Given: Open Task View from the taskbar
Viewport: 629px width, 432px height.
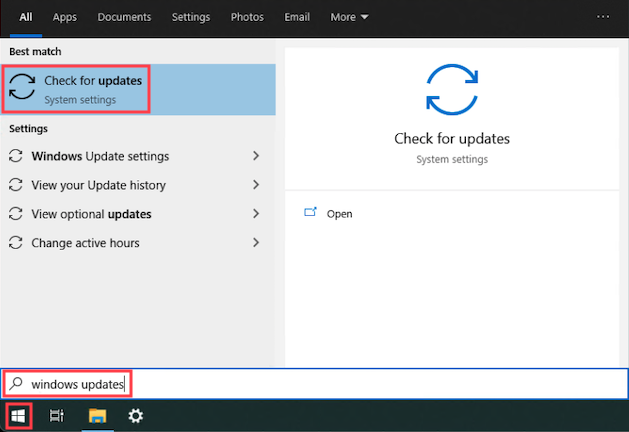Looking at the screenshot, I should [x=57, y=415].
